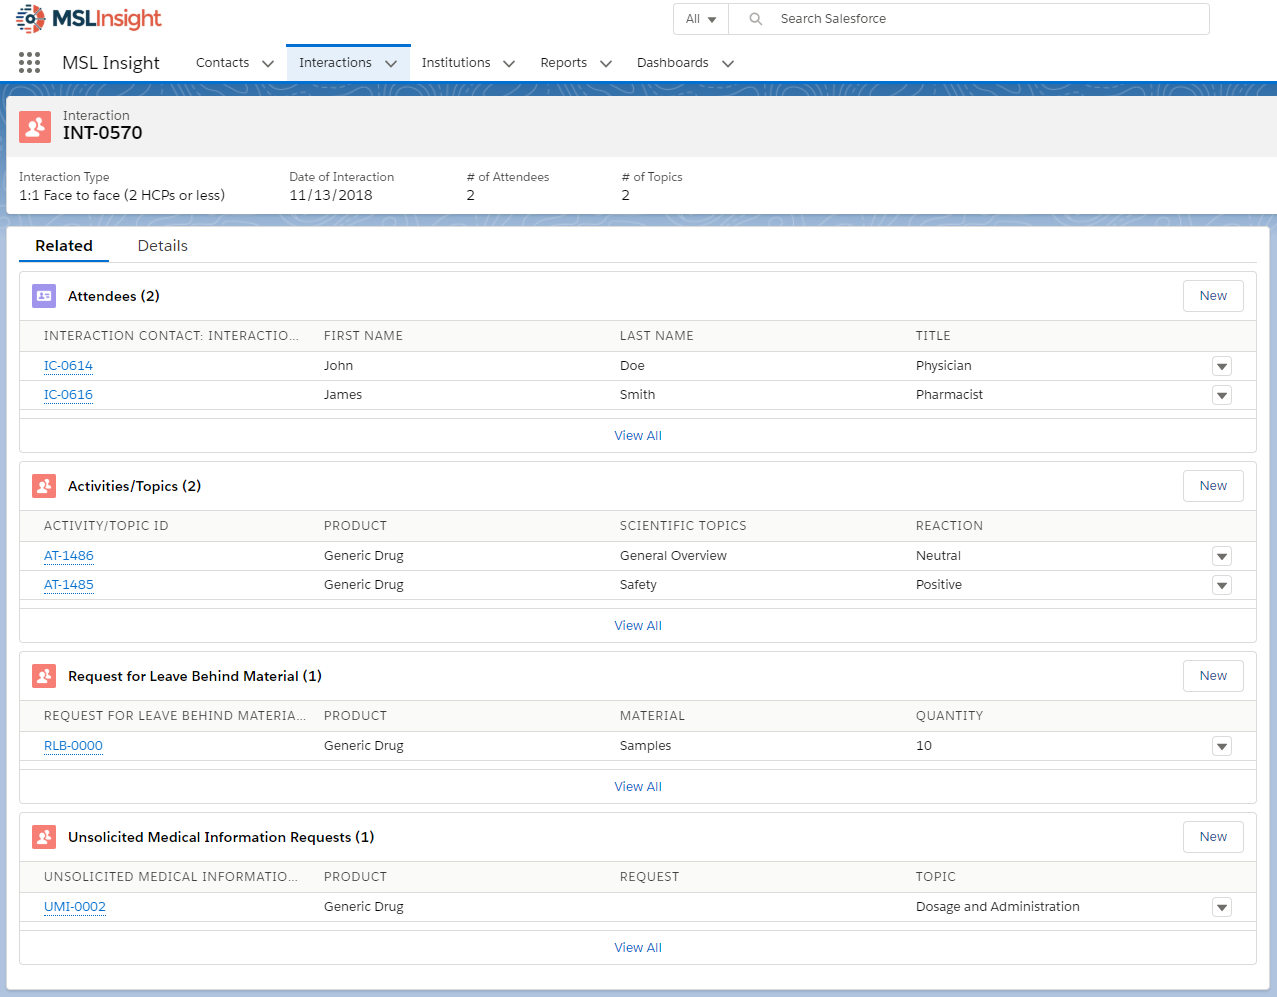The height and width of the screenshot is (997, 1277).
Task: Click View All under Activities/Topics
Action: (x=637, y=625)
